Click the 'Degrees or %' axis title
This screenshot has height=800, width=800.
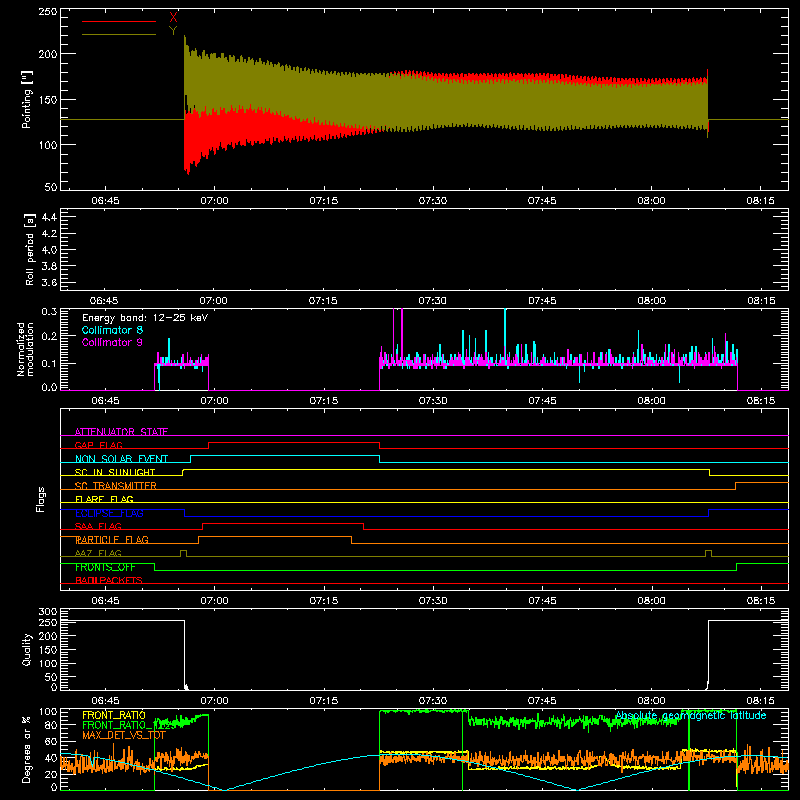point(27,749)
